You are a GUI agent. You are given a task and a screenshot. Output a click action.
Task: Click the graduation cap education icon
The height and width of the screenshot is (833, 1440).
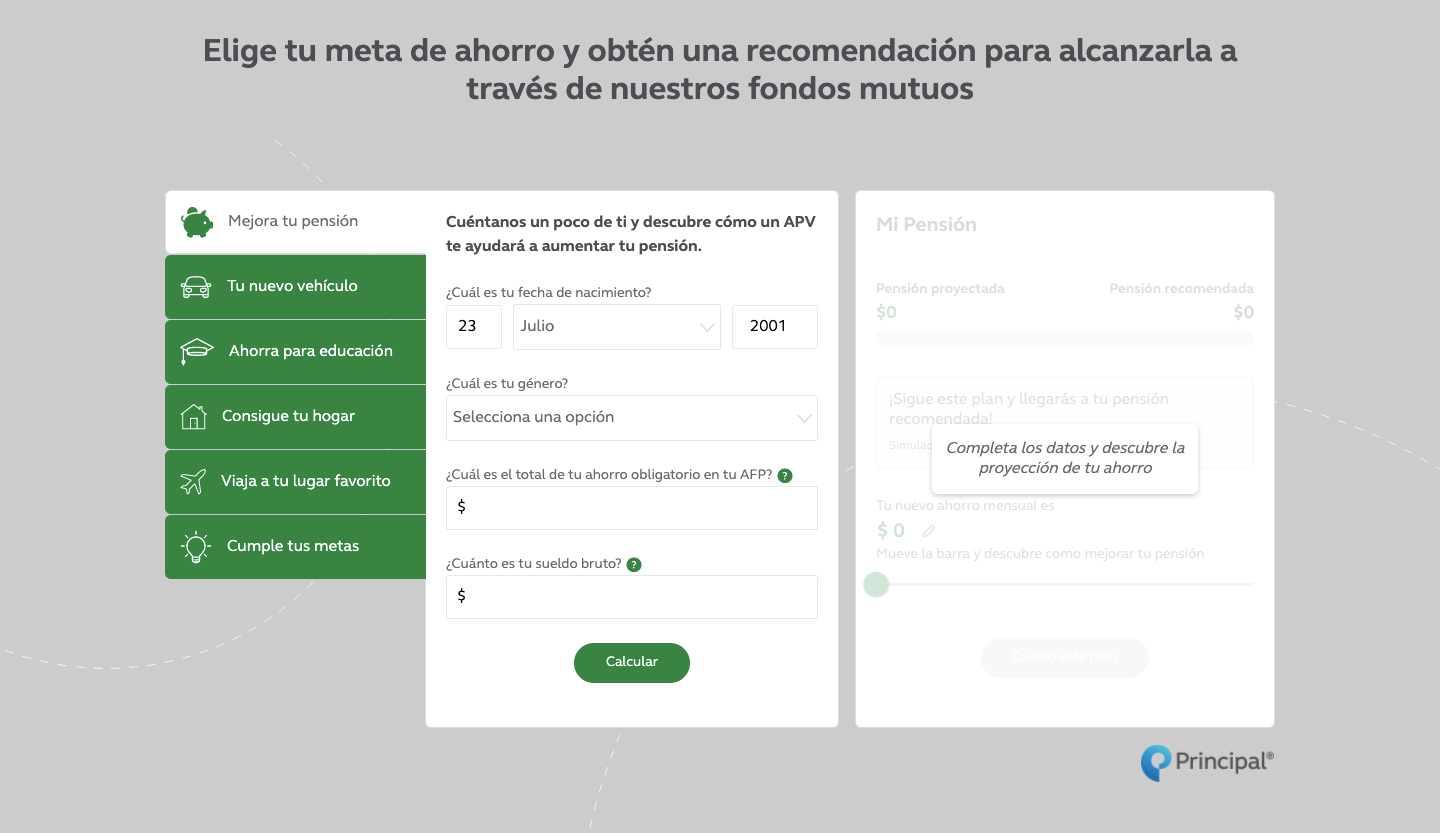[x=197, y=351]
